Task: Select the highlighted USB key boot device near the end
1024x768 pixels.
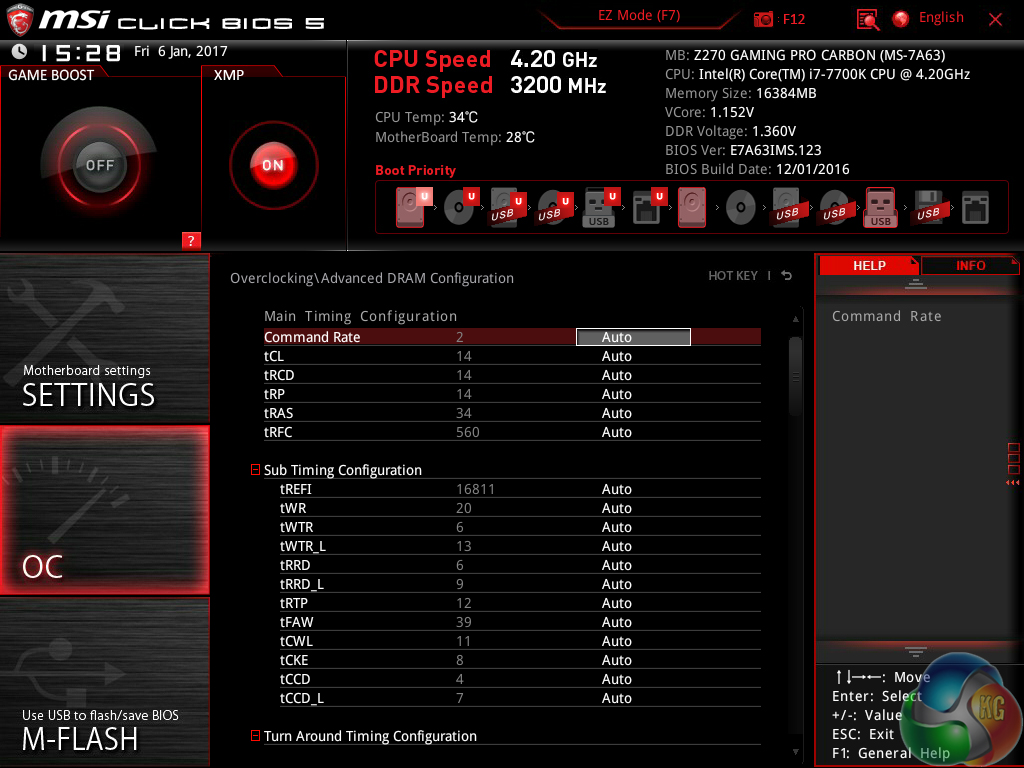Action: click(880, 208)
